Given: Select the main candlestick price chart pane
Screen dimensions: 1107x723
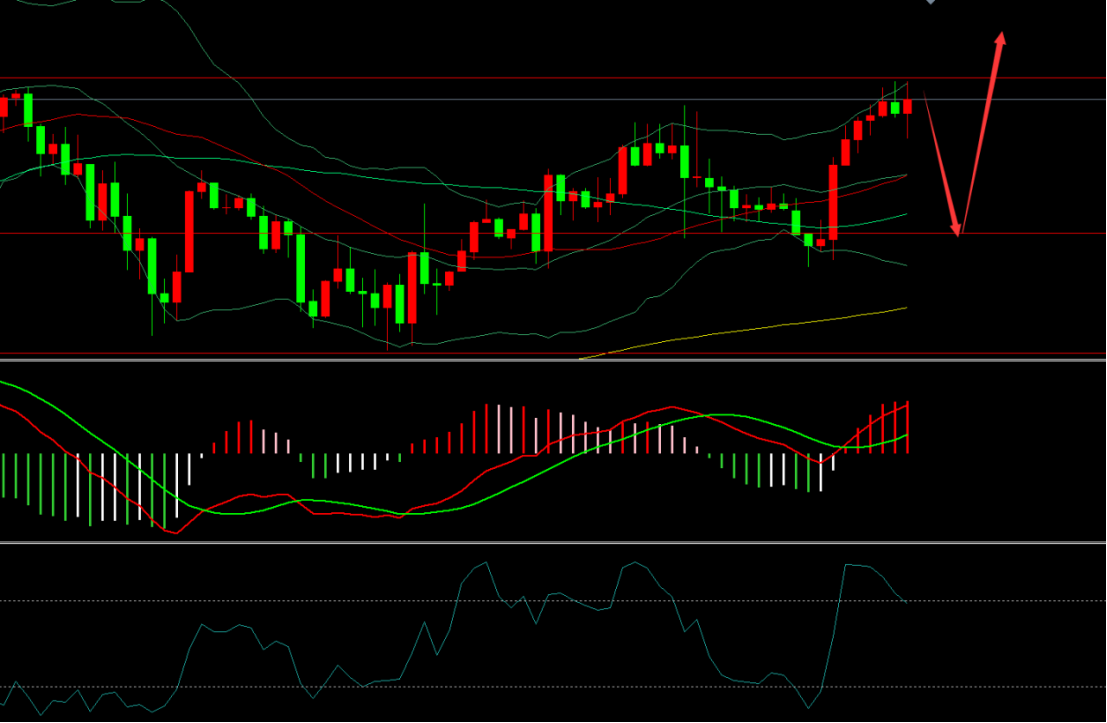Looking at the screenshot, I should coord(553,179).
